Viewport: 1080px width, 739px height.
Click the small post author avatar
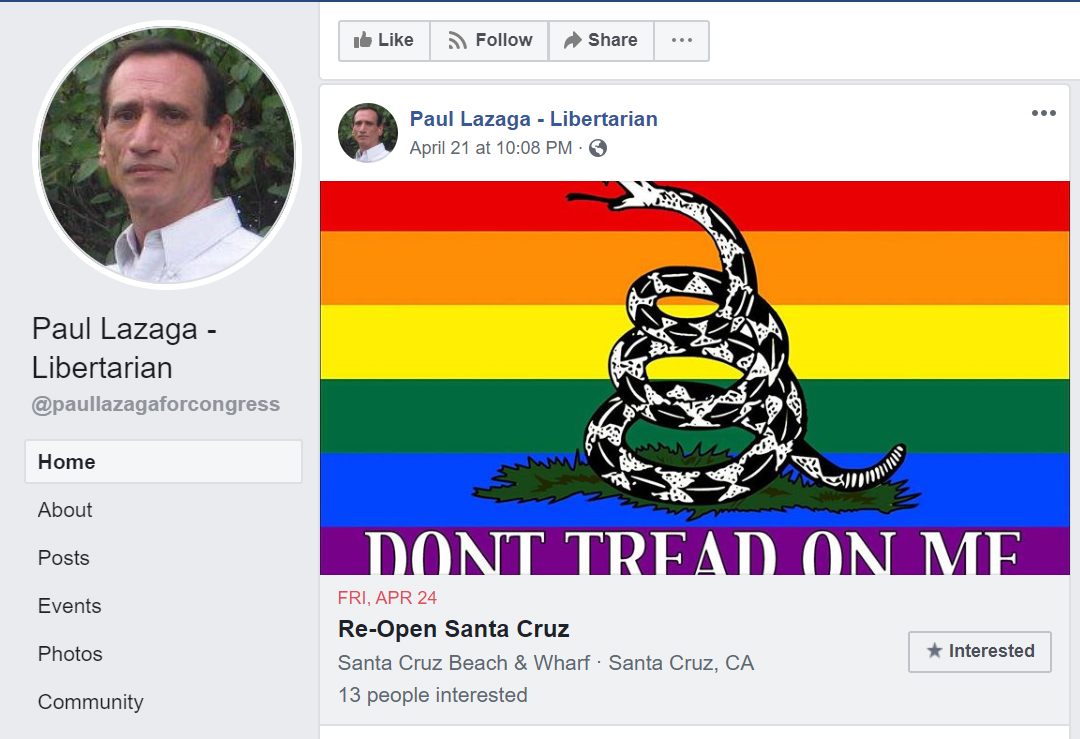(x=368, y=133)
